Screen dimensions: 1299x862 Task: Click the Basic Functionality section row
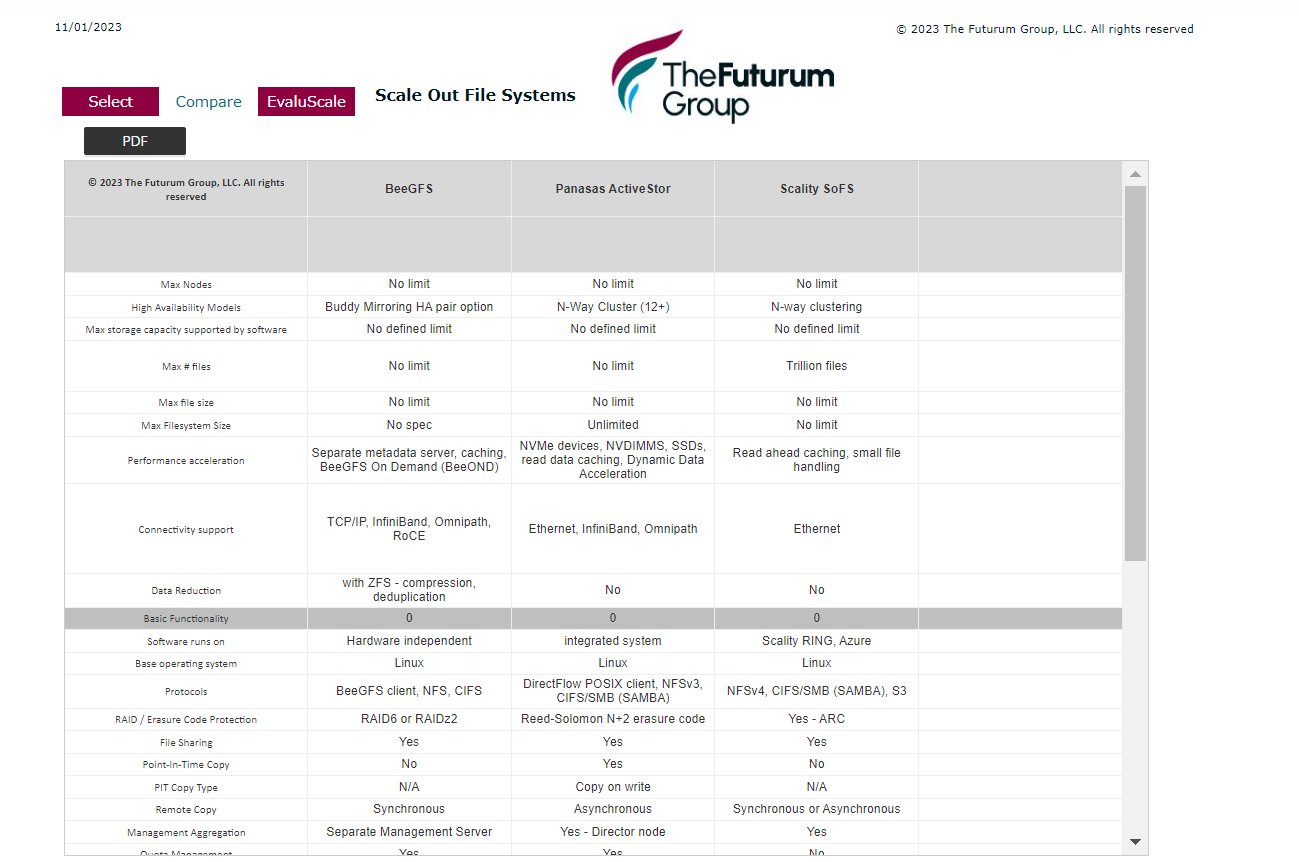pyautogui.click(x=593, y=618)
